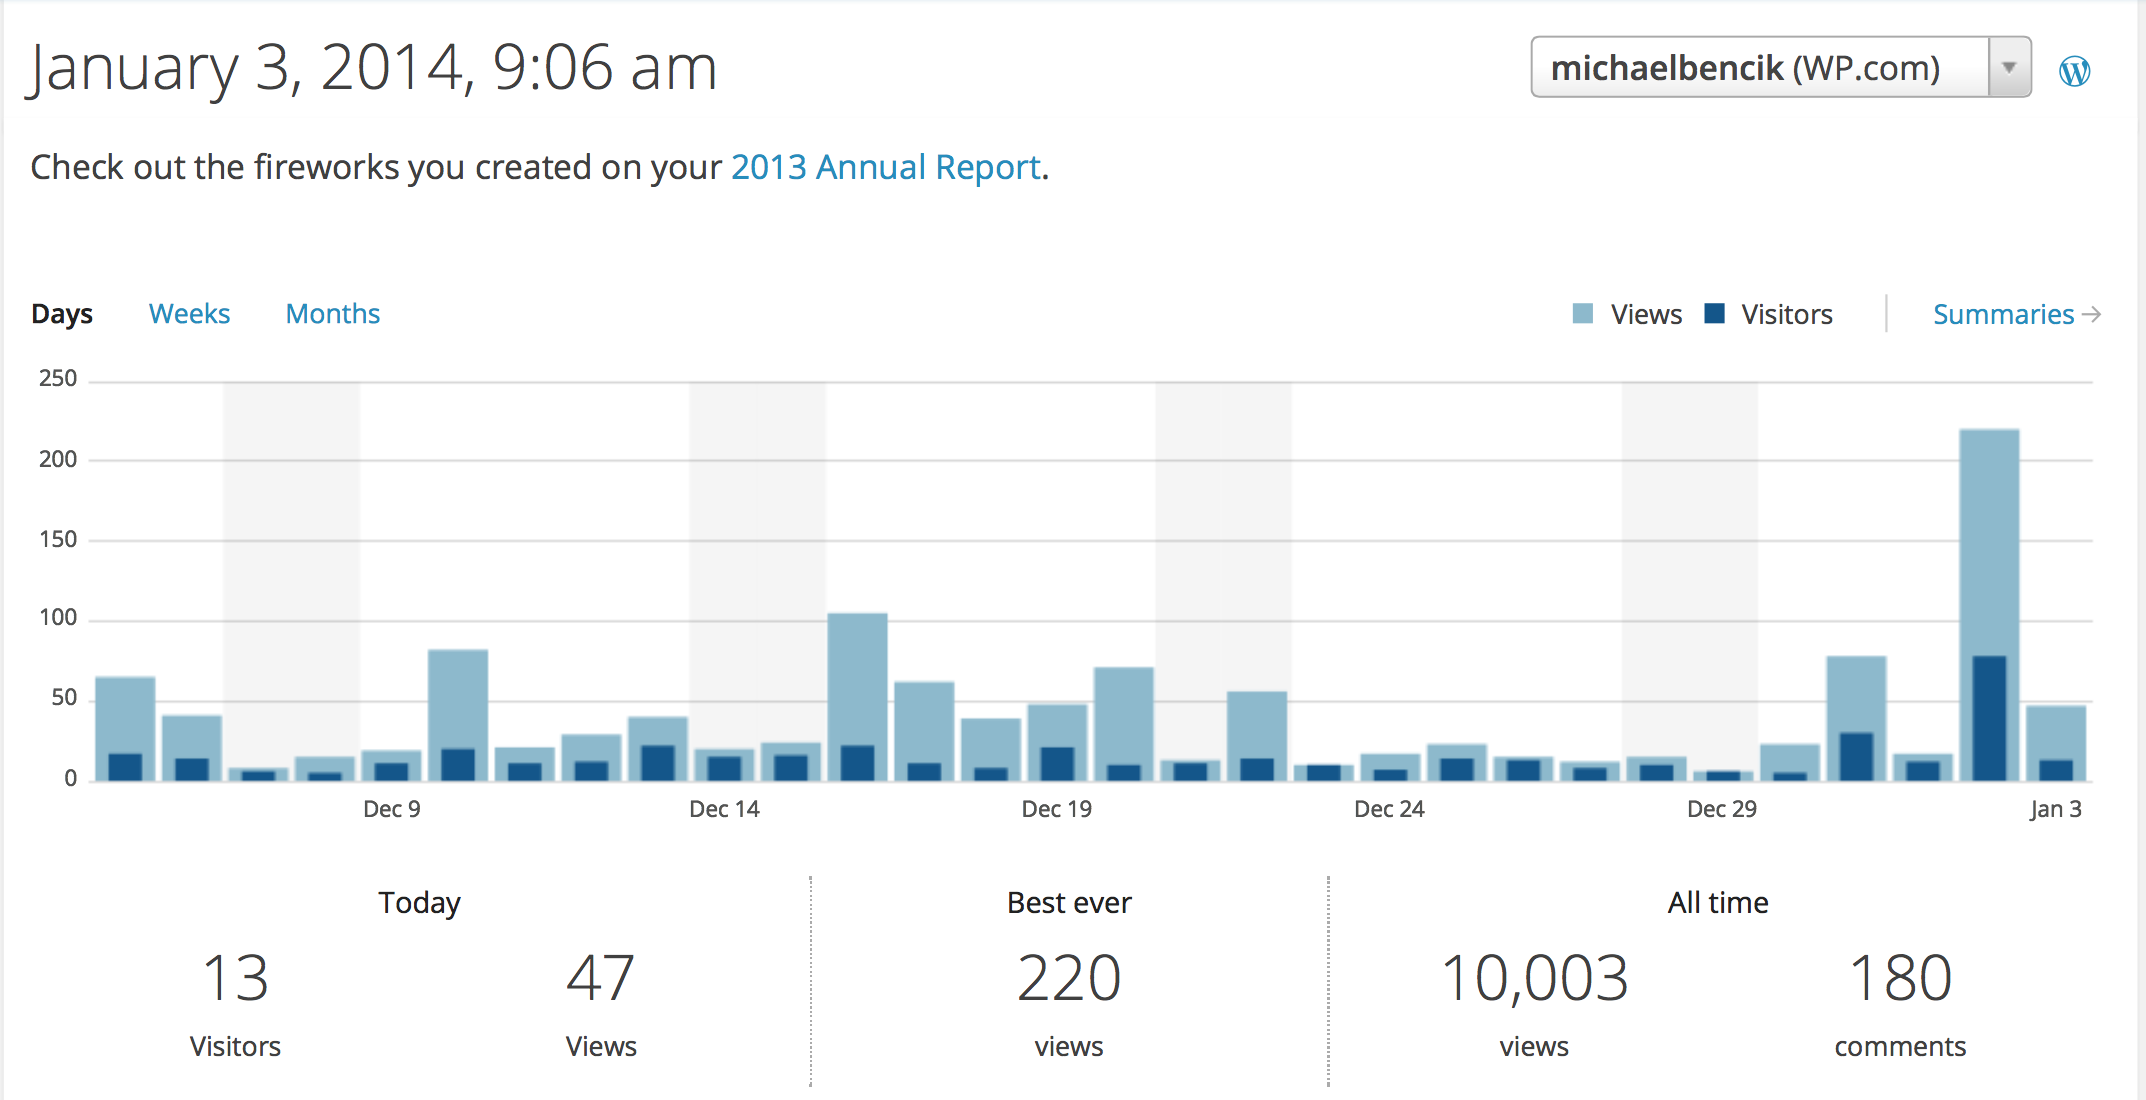Select the Days tab

tap(62, 314)
